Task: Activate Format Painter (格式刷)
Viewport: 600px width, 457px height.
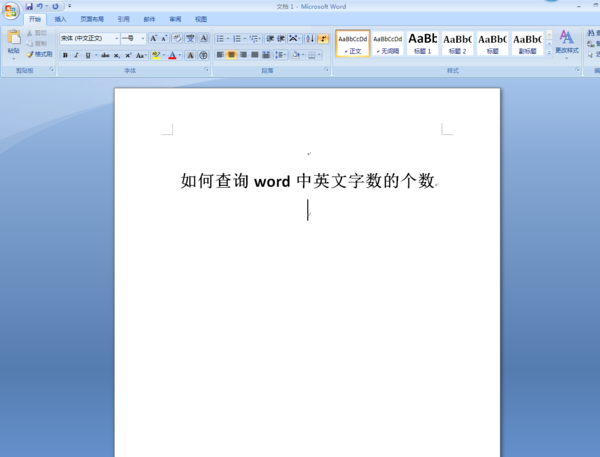Action: click(39, 54)
